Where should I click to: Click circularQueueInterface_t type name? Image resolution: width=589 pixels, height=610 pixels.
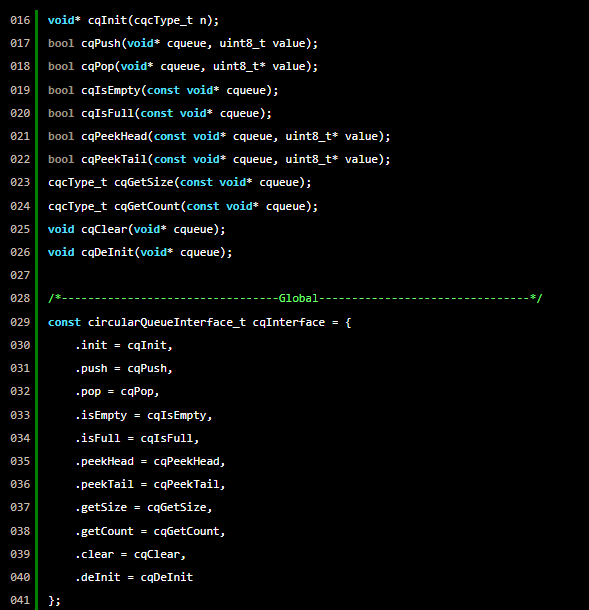[167, 322]
